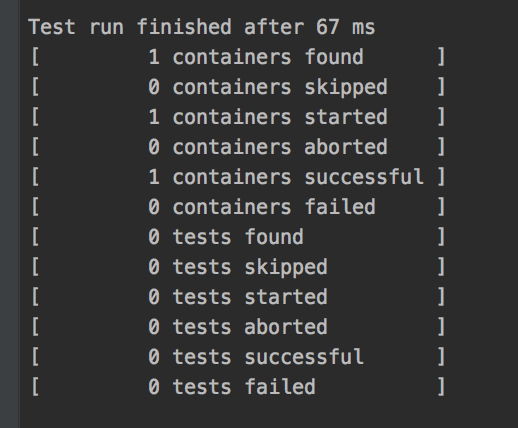The width and height of the screenshot is (518, 428).
Task: Click the '0 tests skipped' line
Action: coord(238,268)
